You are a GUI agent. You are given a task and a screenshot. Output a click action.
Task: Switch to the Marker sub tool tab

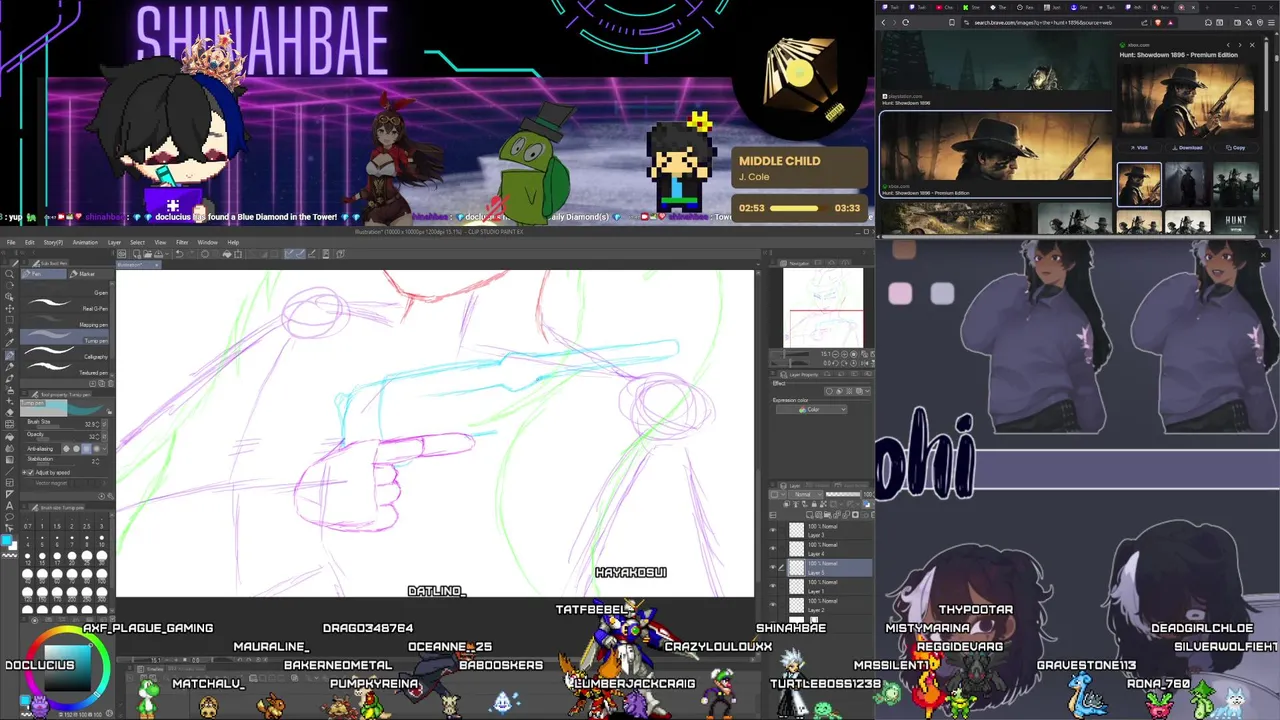[x=90, y=274]
